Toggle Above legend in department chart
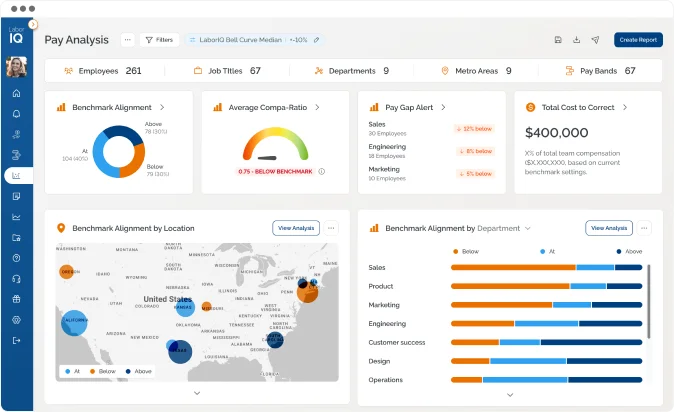The width and height of the screenshot is (674, 412). pos(629,252)
